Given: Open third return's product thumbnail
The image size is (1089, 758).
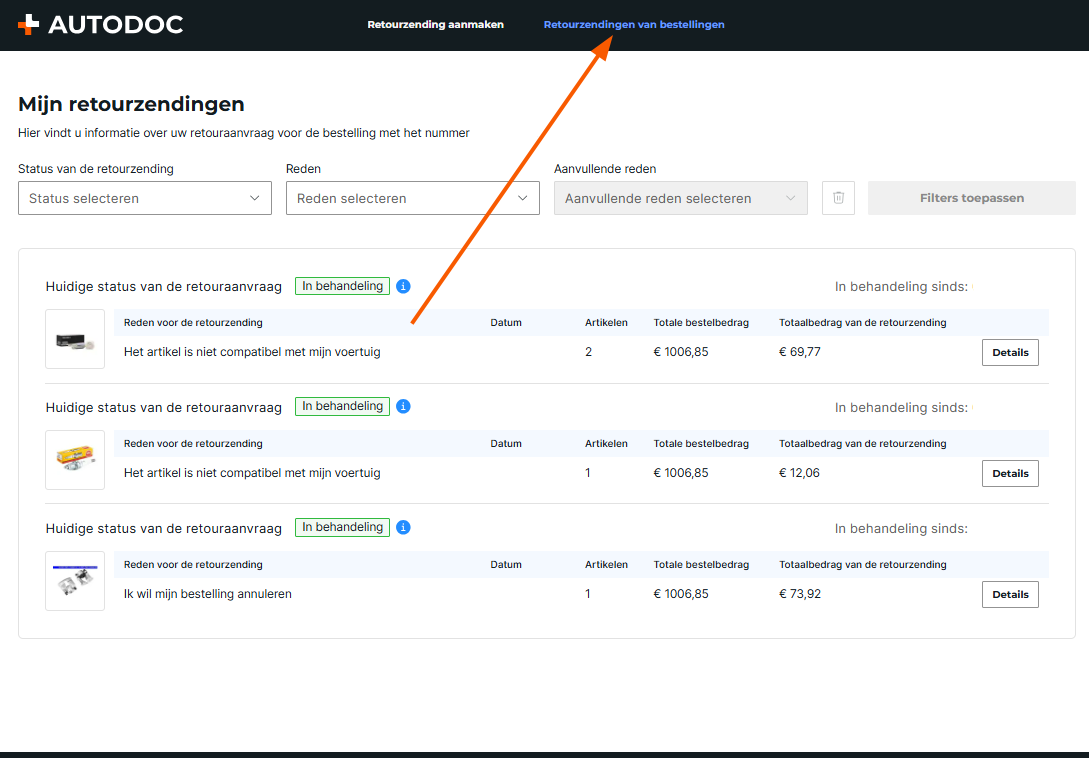Looking at the screenshot, I should point(75,581).
